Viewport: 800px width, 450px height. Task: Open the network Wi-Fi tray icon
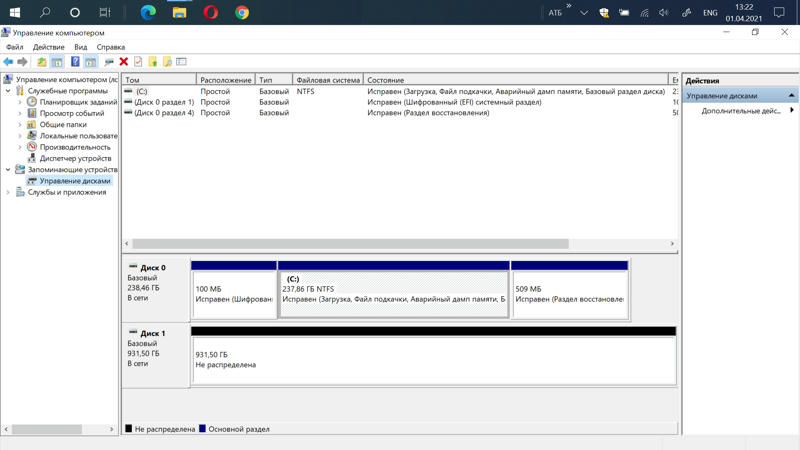click(645, 13)
